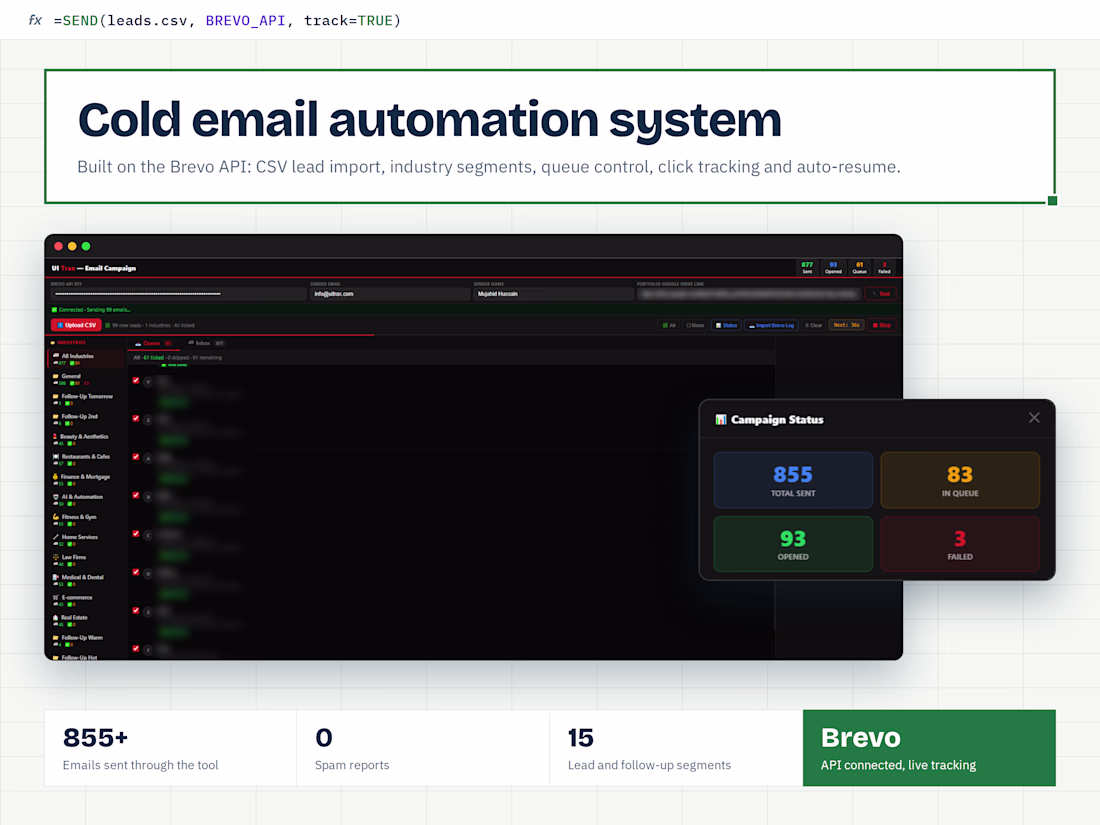Toggle the checkbox for lead row Y

coord(135,381)
